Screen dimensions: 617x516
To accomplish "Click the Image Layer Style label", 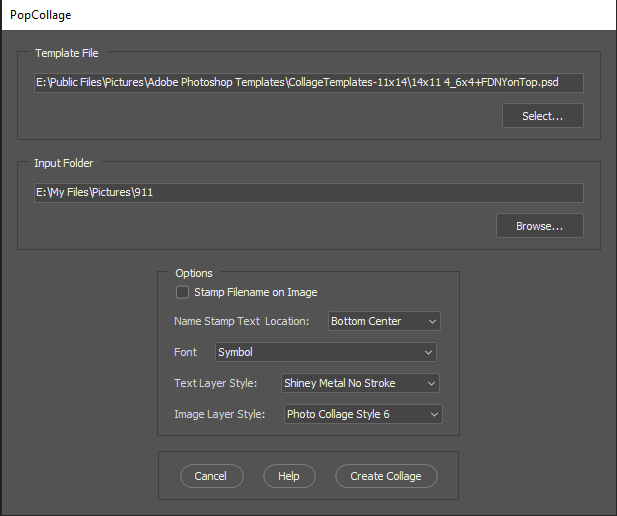I will (220, 413).
